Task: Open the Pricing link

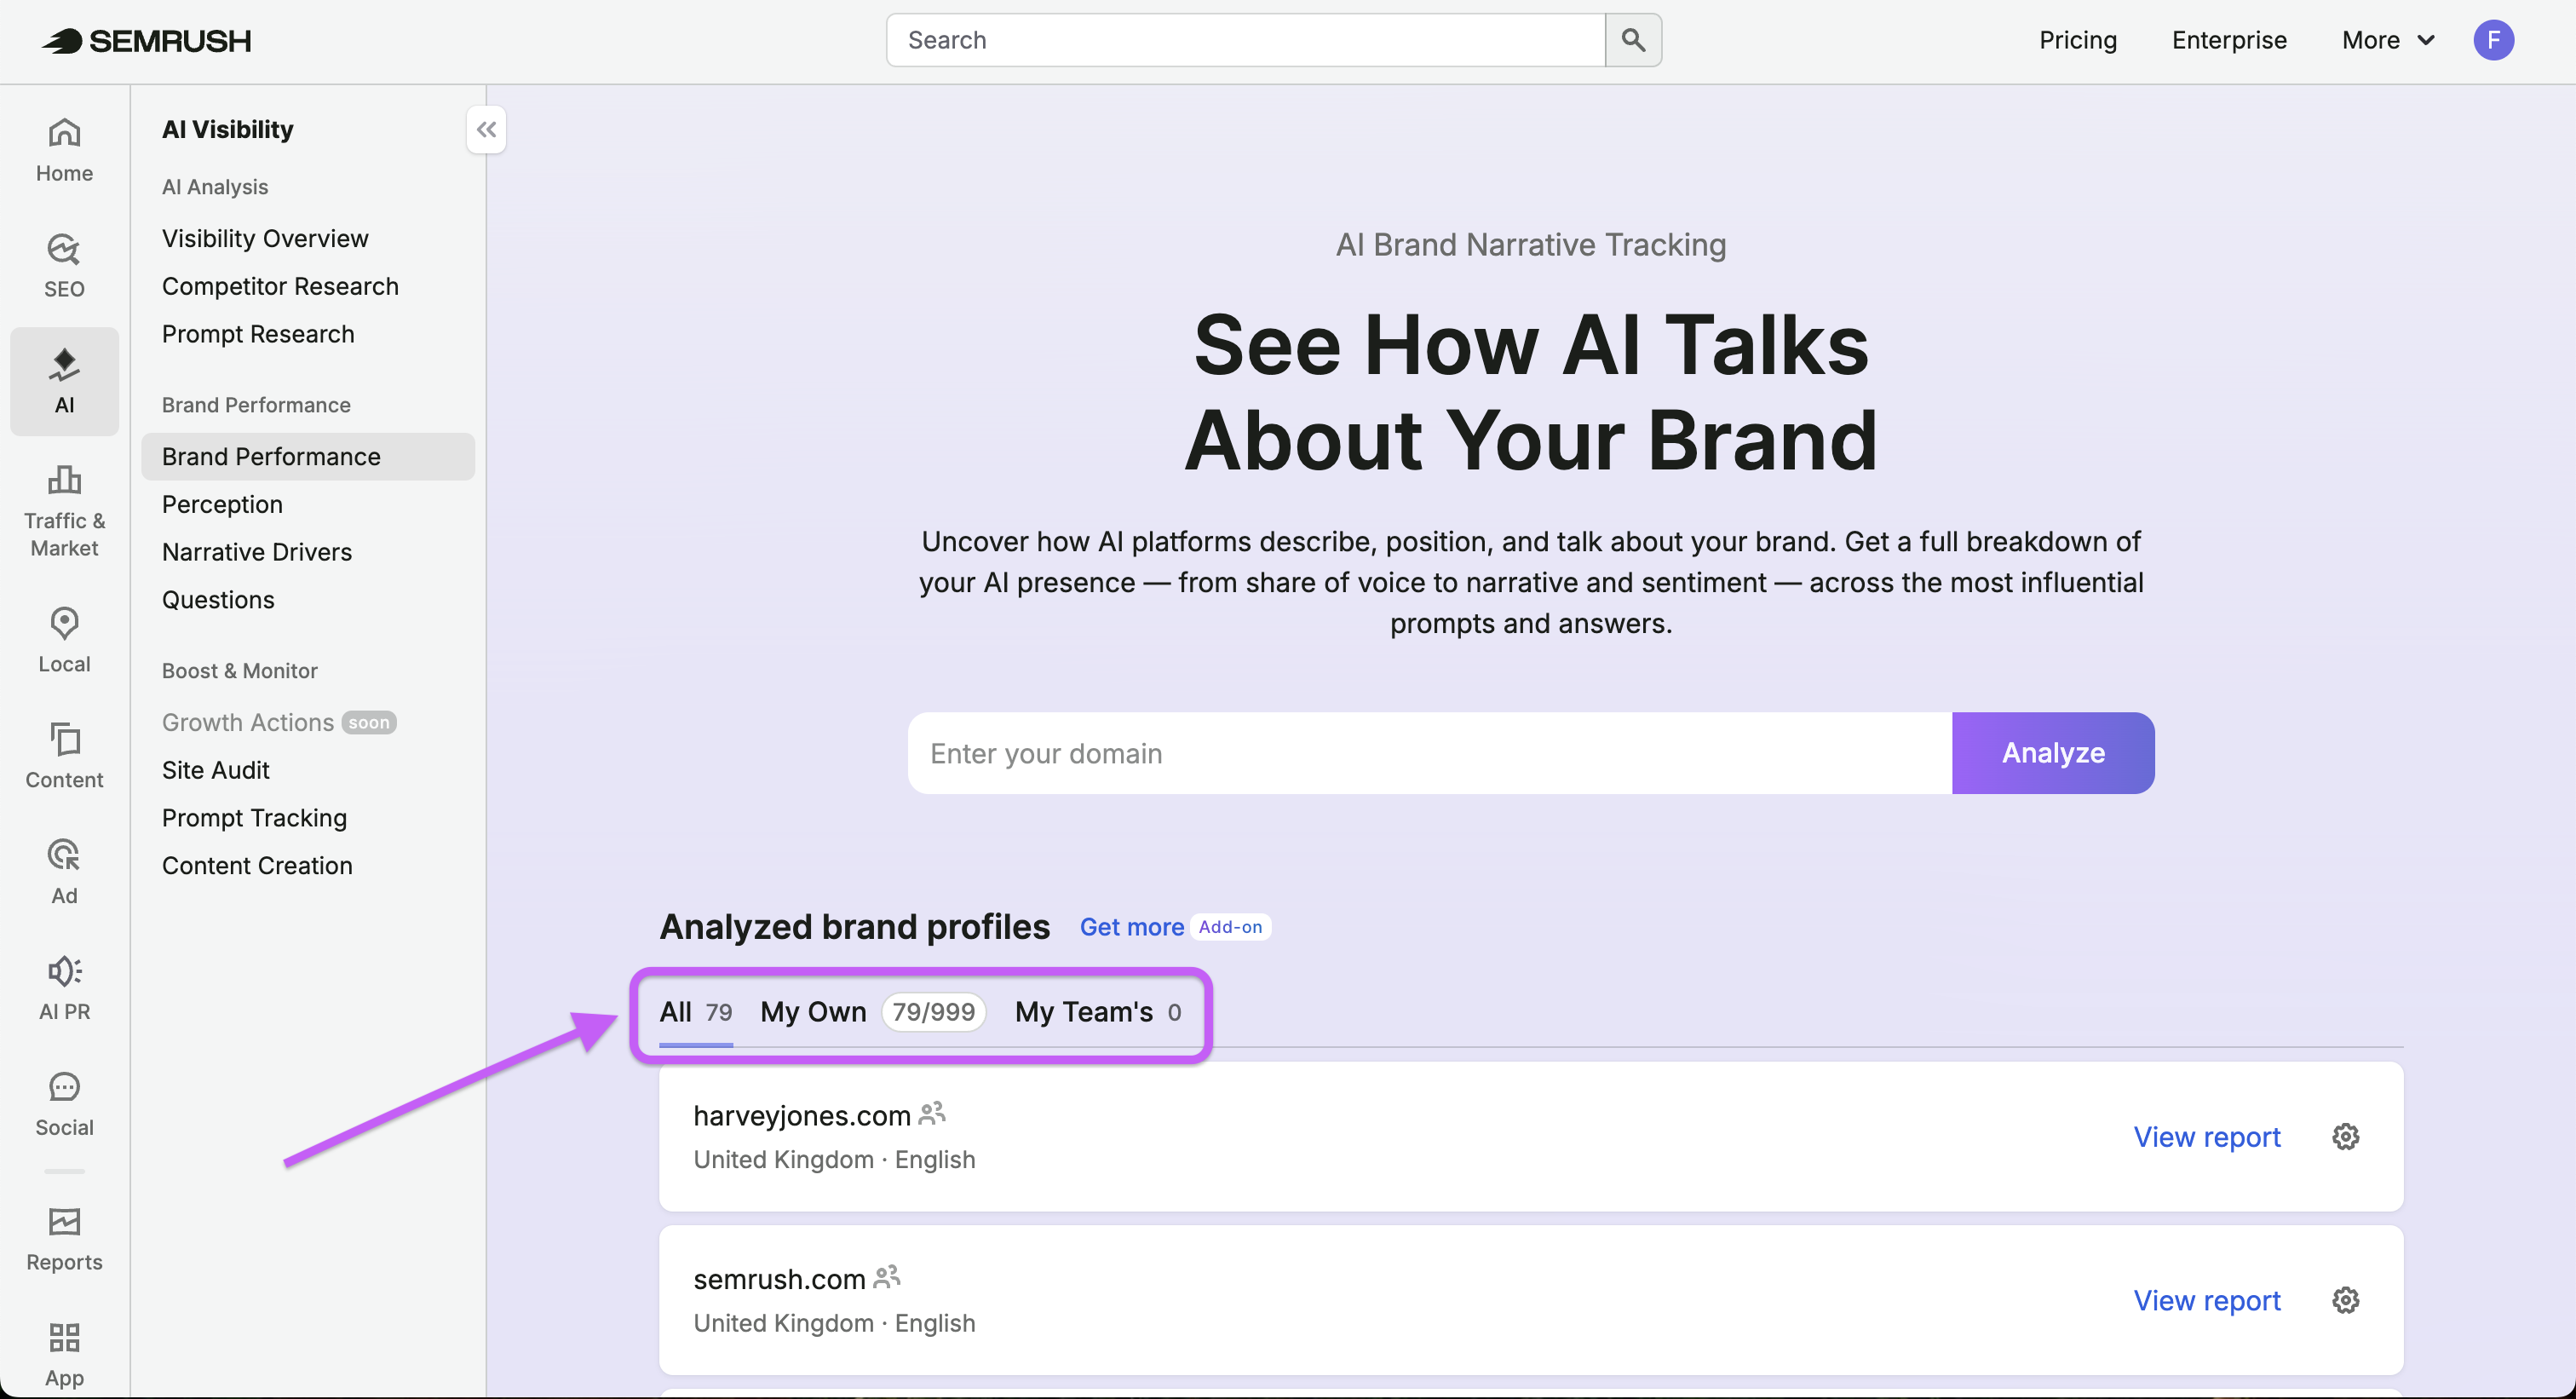Action: pyautogui.click(x=2078, y=40)
